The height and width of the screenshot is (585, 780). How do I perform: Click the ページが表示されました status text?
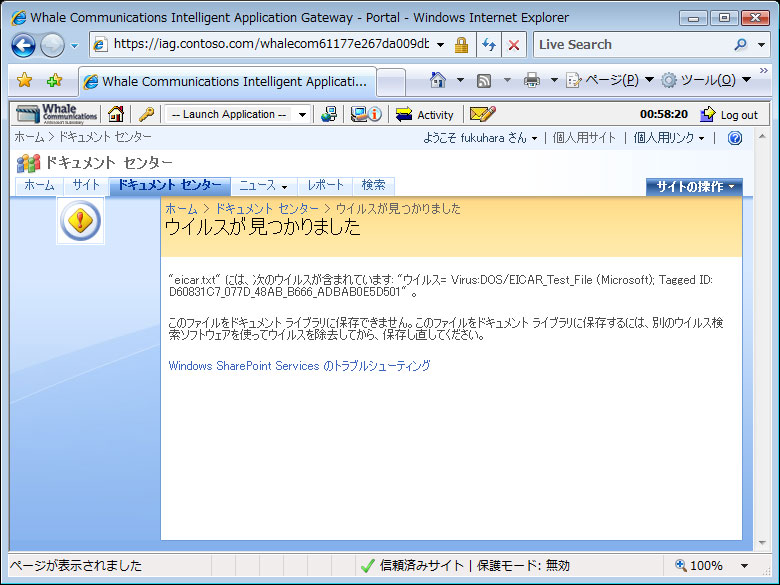pos(76,566)
